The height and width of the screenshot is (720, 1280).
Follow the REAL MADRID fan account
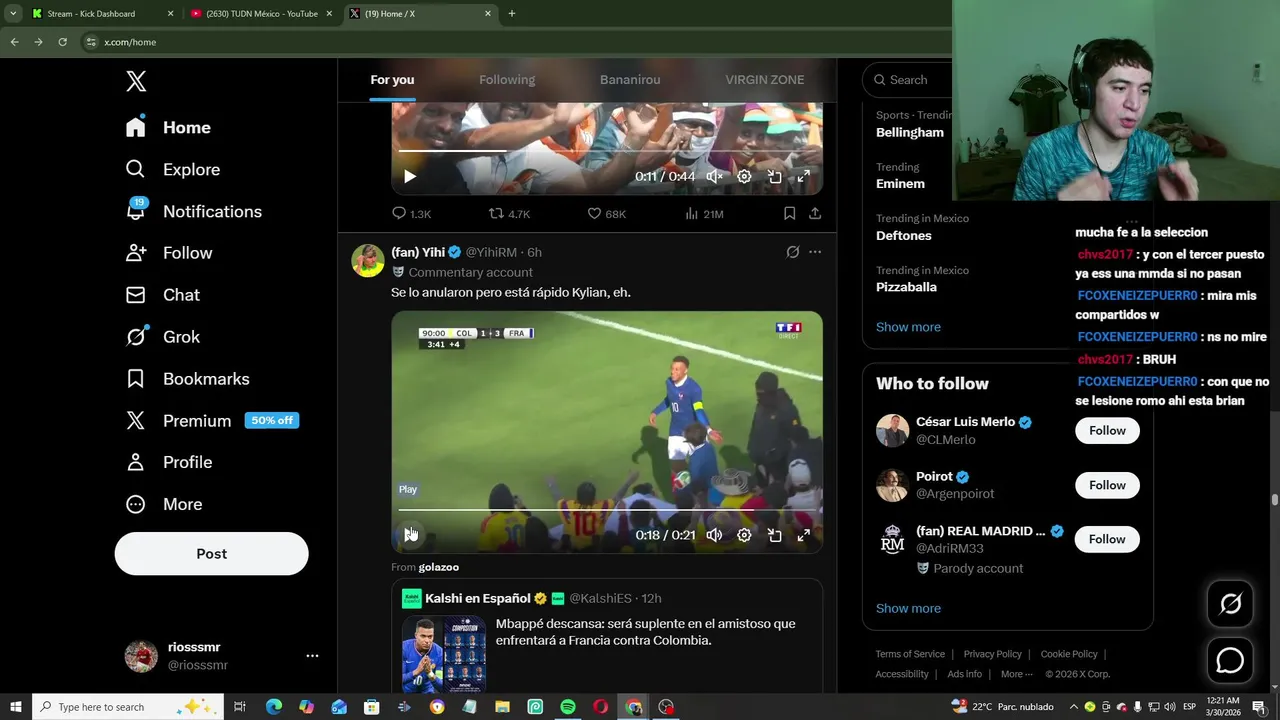pos(1107,539)
